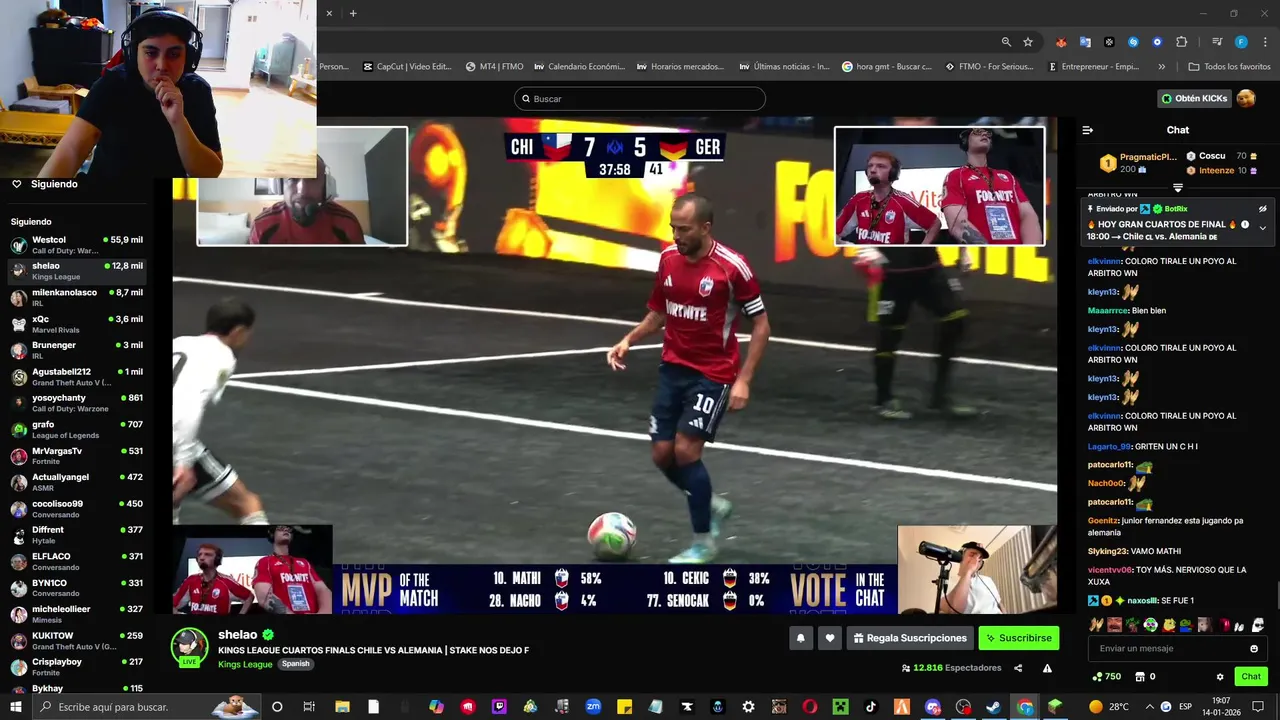
Task: Open Chrome three-dot menu
Action: click(x=1264, y=42)
